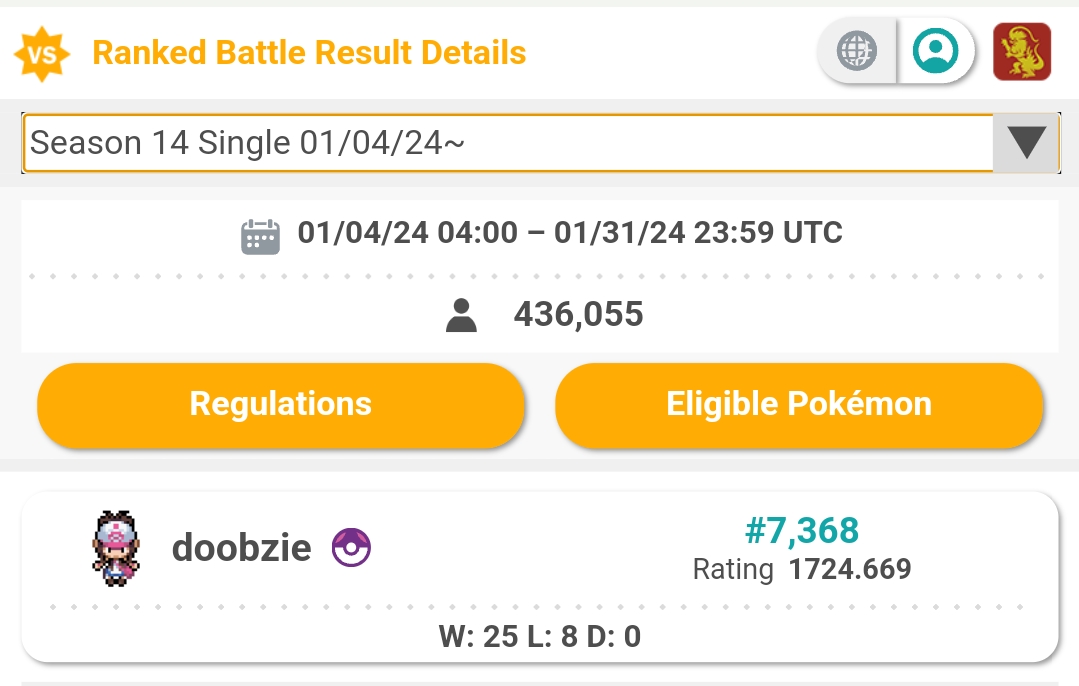Select the doobzie trainer name

click(x=242, y=548)
